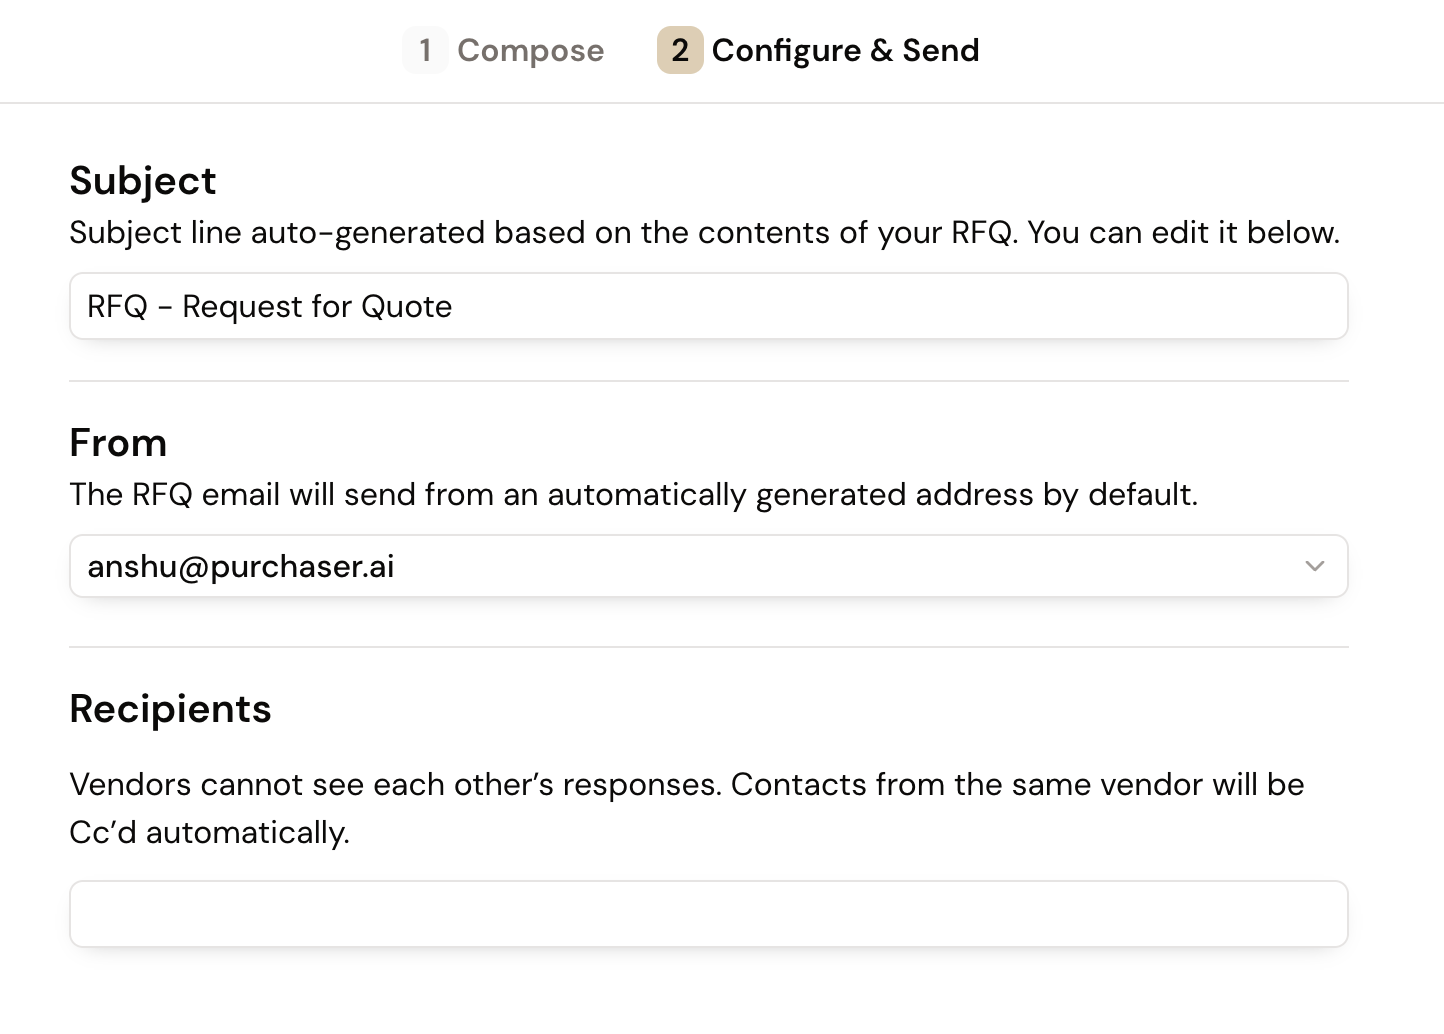Click the highlighted step 2 badge
Image resolution: width=1444 pixels, height=1034 pixels.
coord(680,50)
